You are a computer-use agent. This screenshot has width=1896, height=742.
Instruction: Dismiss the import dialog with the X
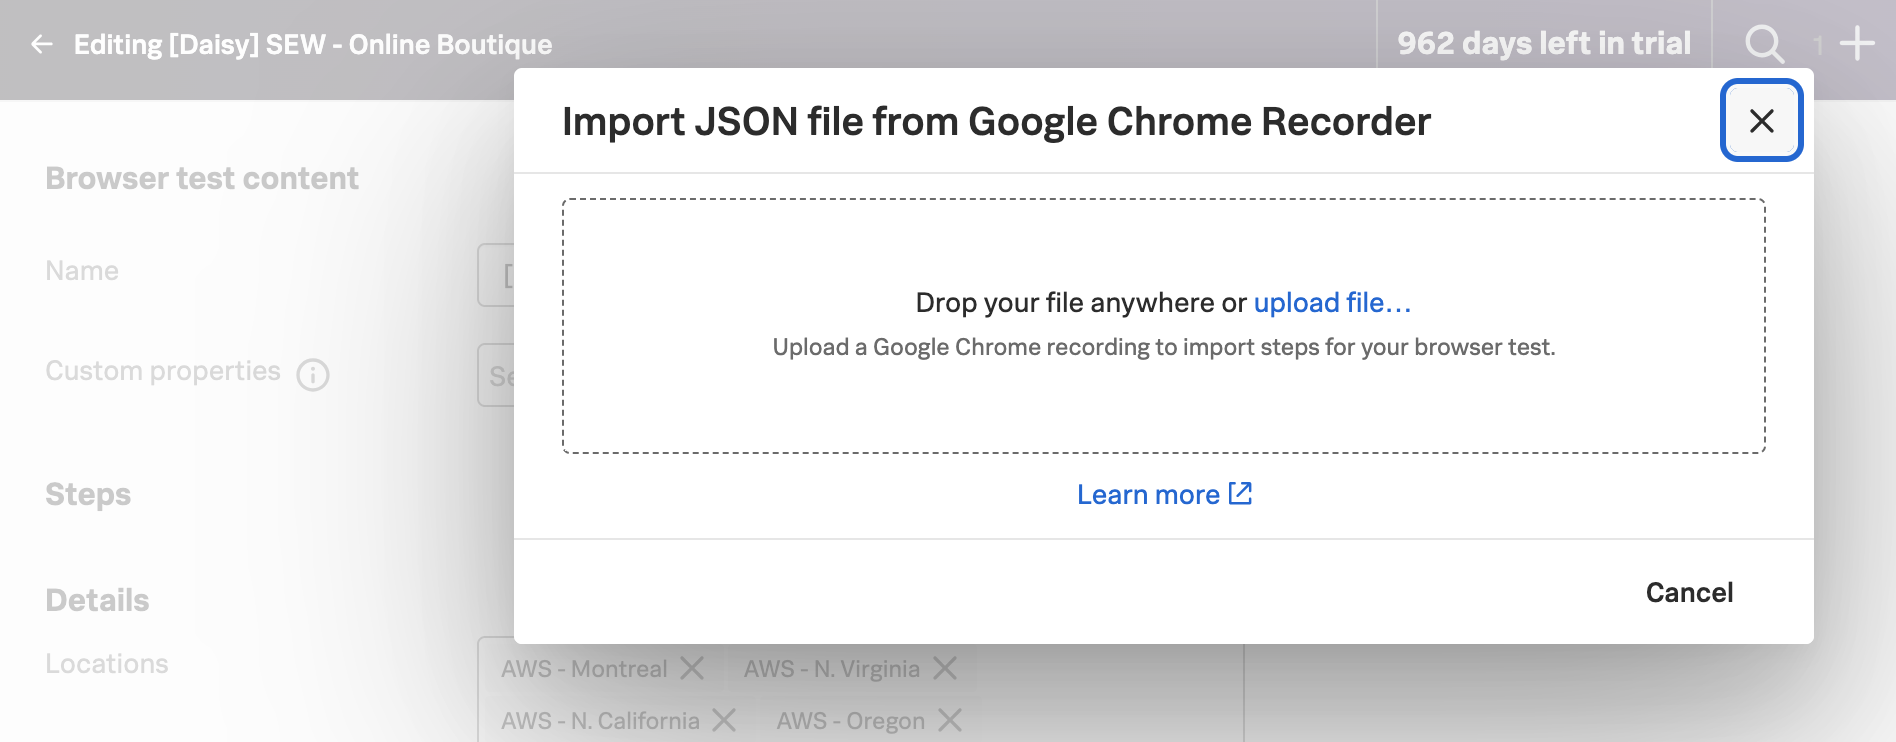click(1761, 121)
